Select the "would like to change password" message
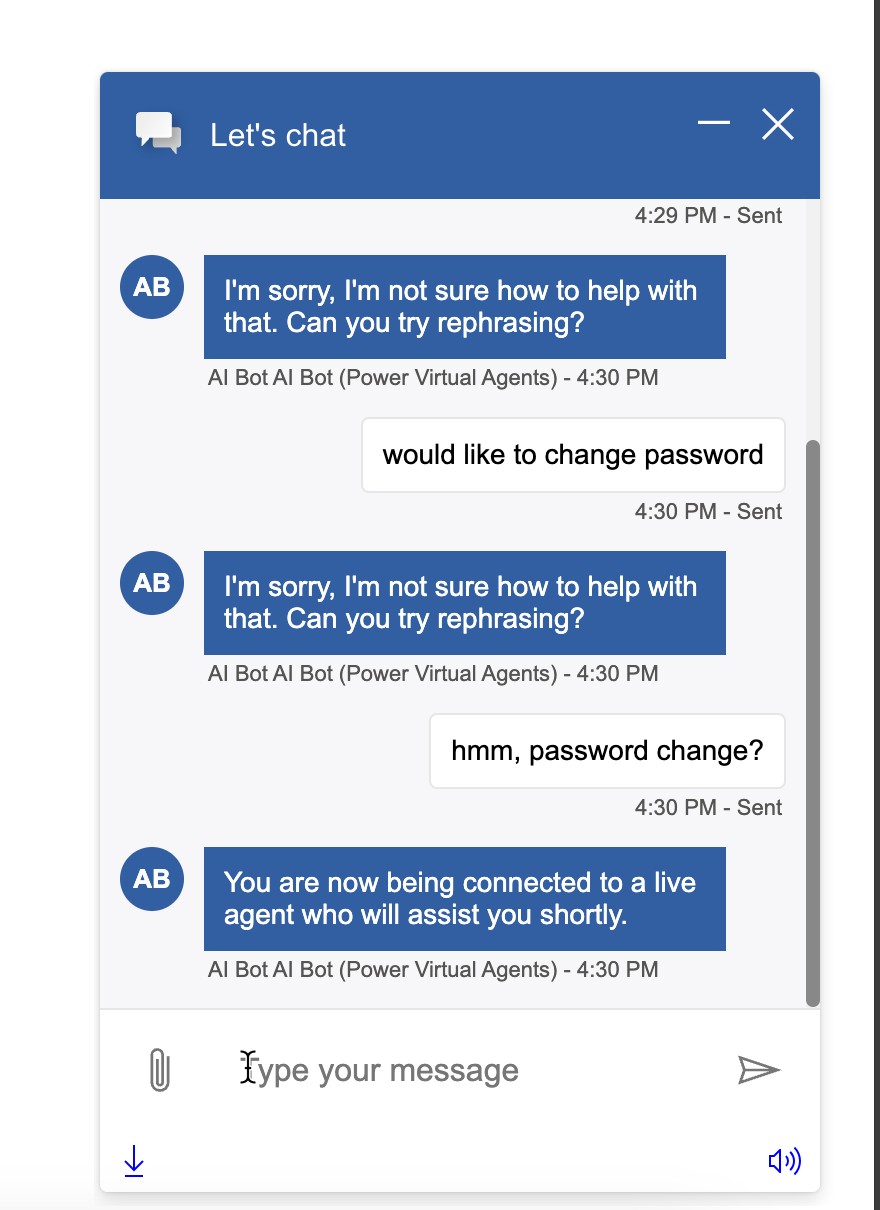 573,455
